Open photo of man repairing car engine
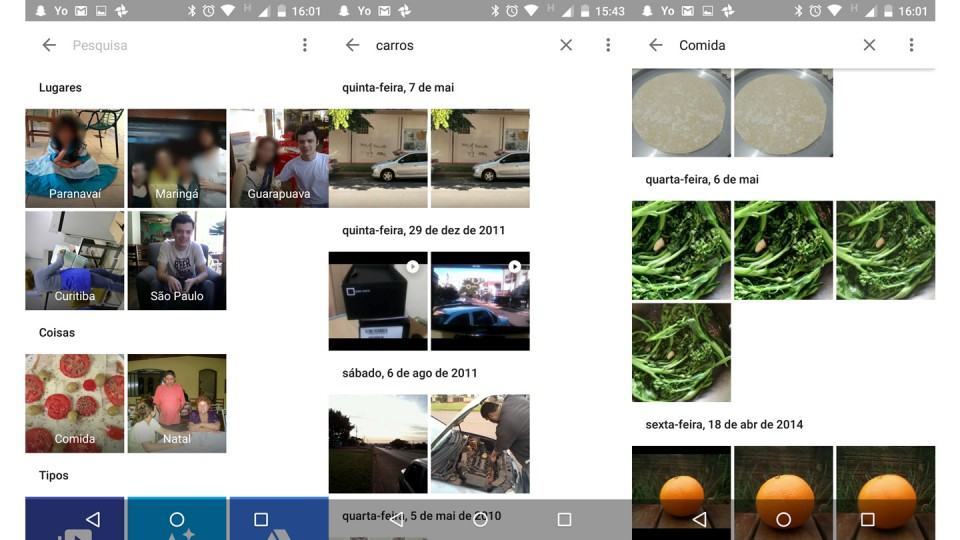This screenshot has height=540, width=960. click(480, 443)
